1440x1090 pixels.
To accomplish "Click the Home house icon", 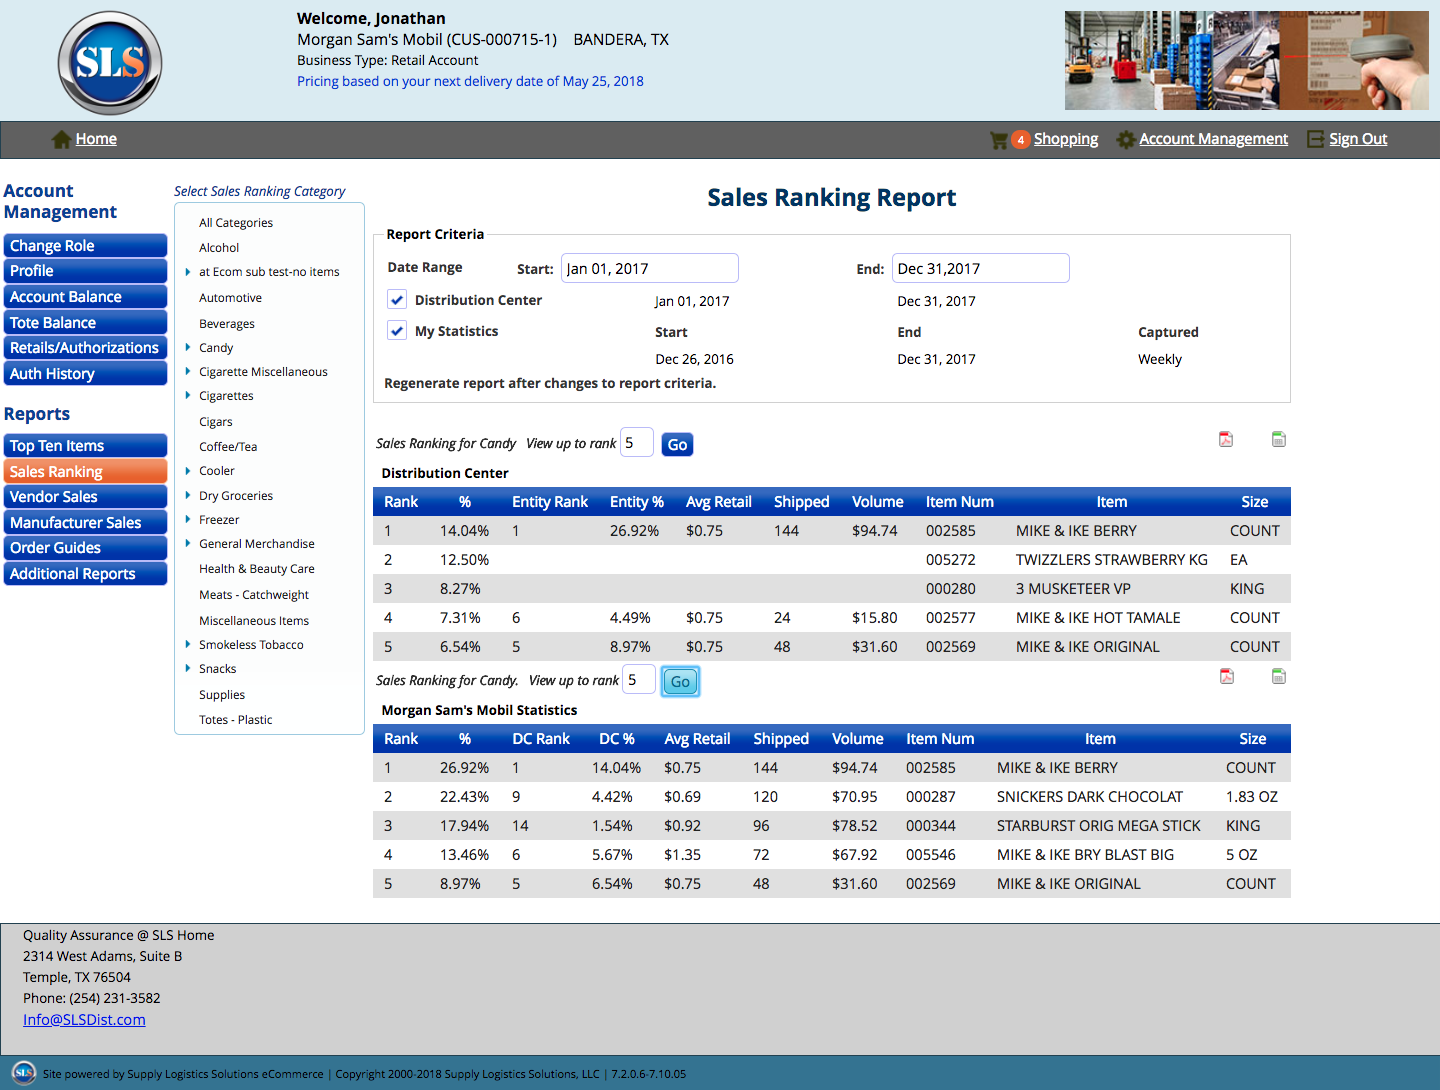I will [x=61, y=139].
